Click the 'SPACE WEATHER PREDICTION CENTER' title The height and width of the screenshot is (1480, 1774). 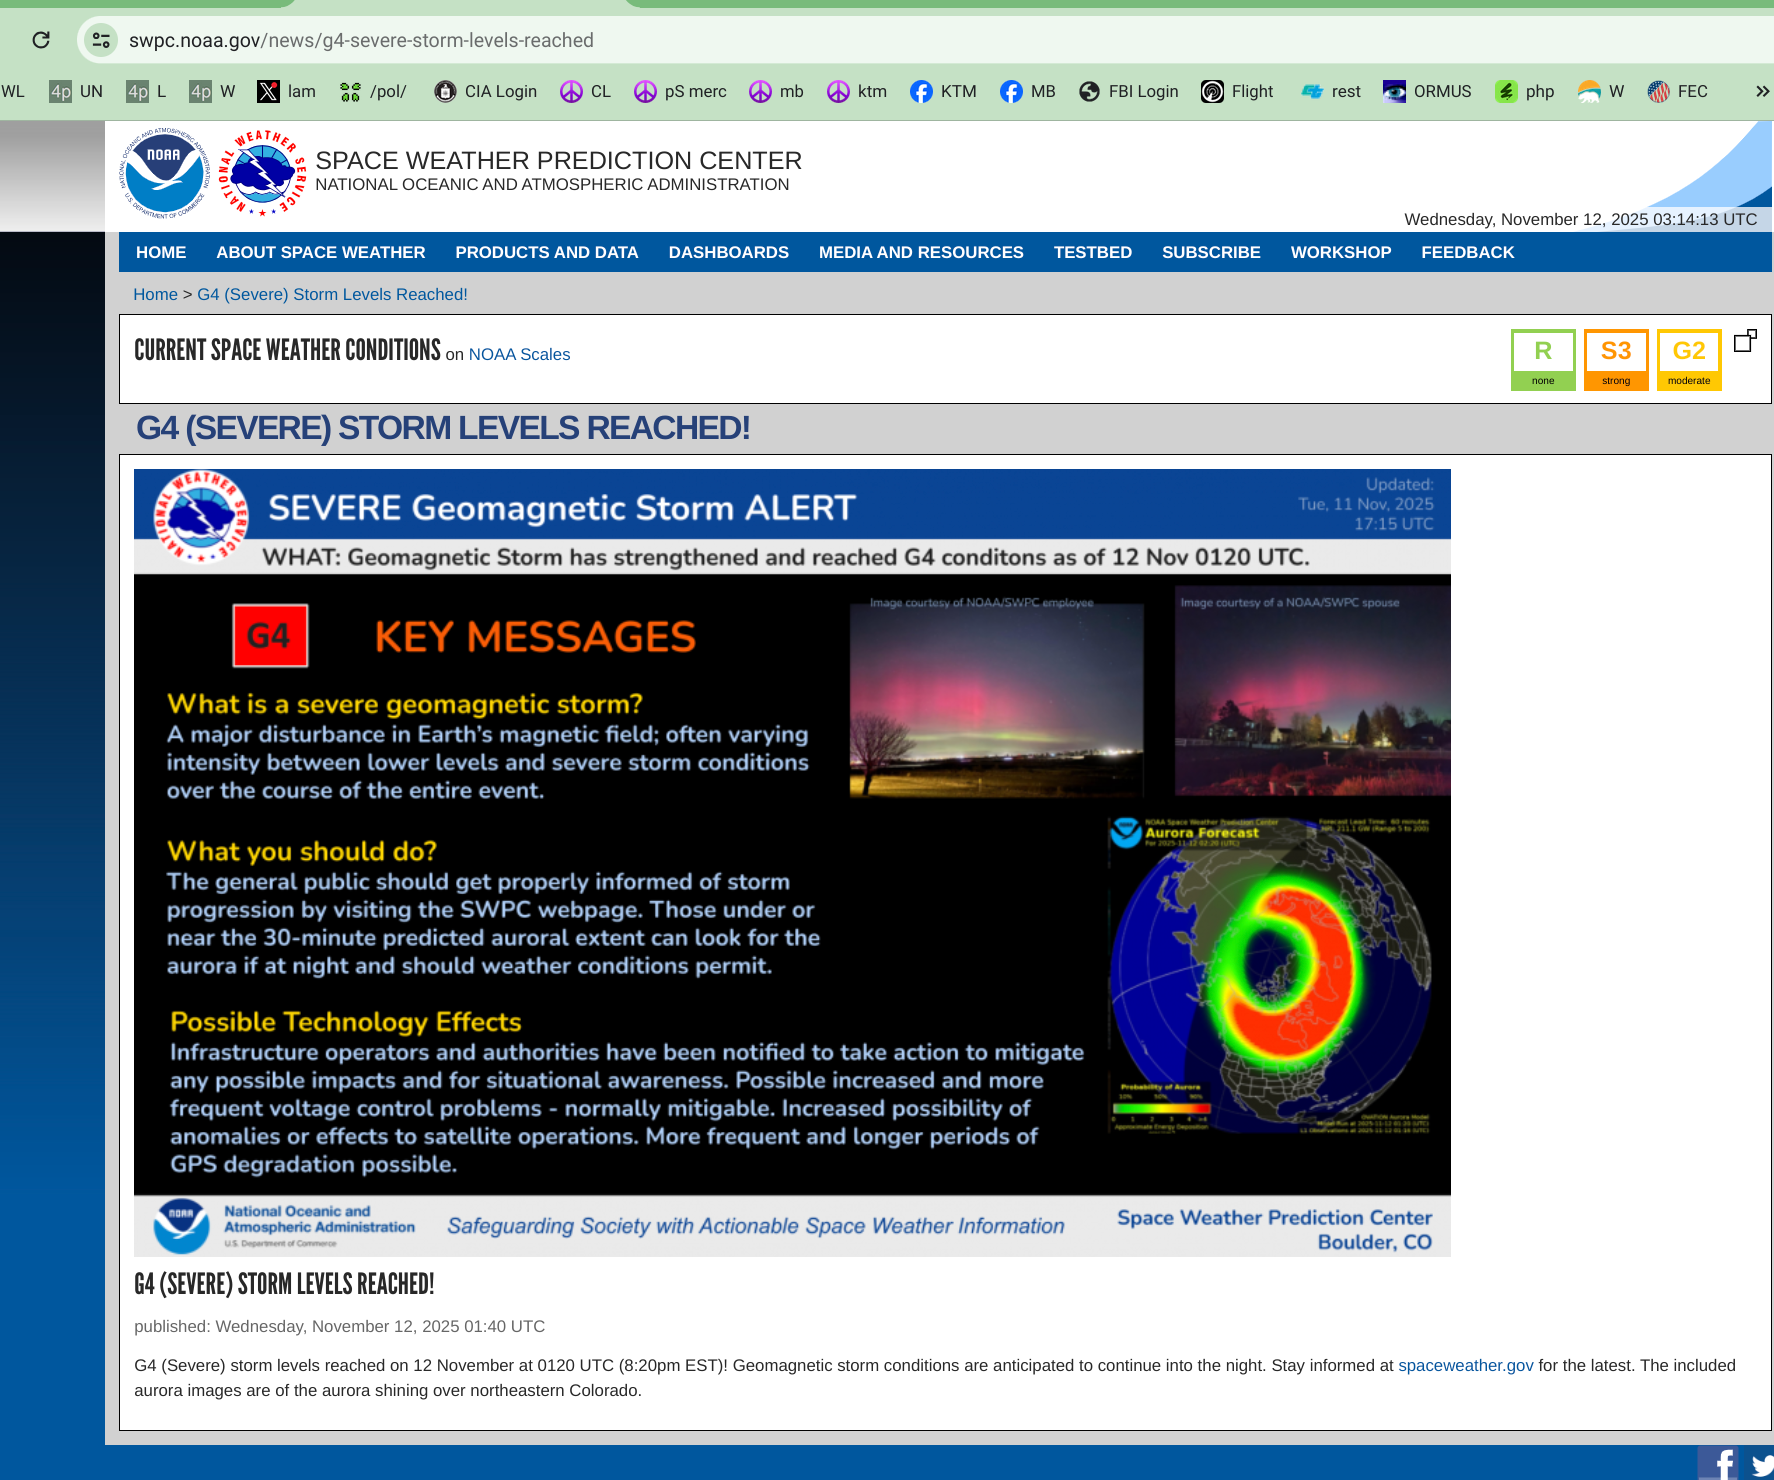click(x=558, y=161)
